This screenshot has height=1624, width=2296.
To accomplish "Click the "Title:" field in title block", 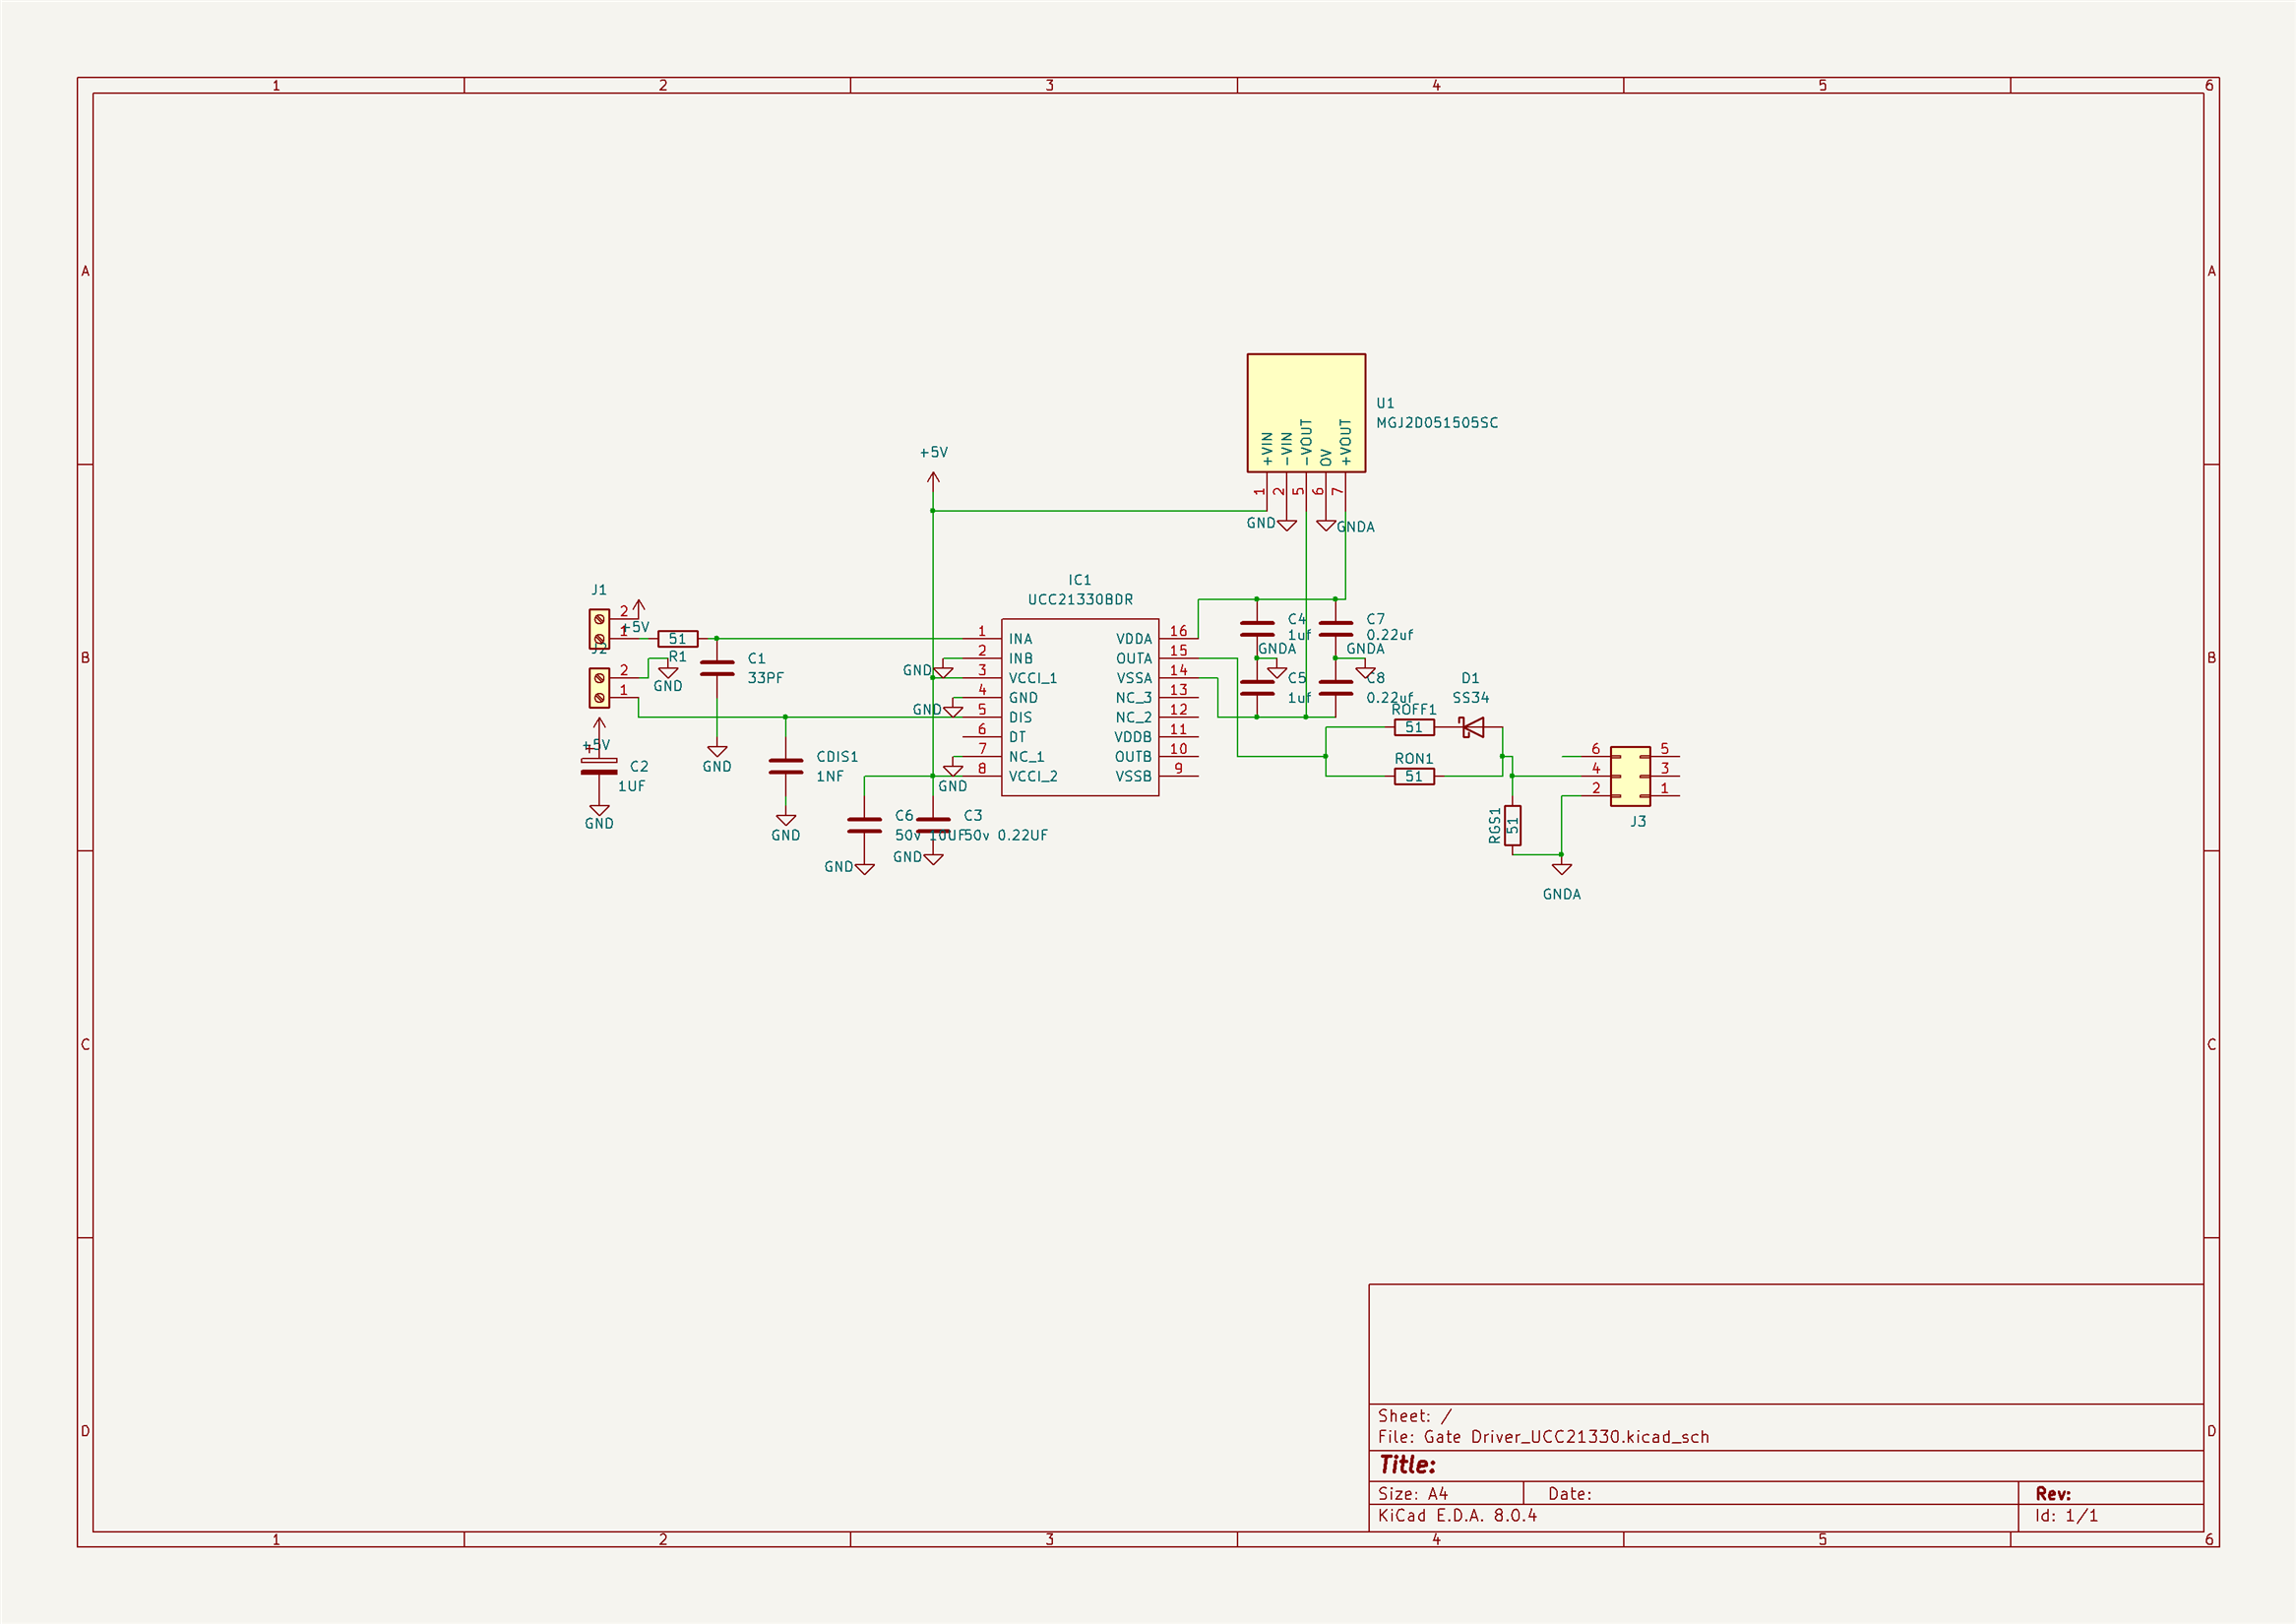I will point(1407,1465).
